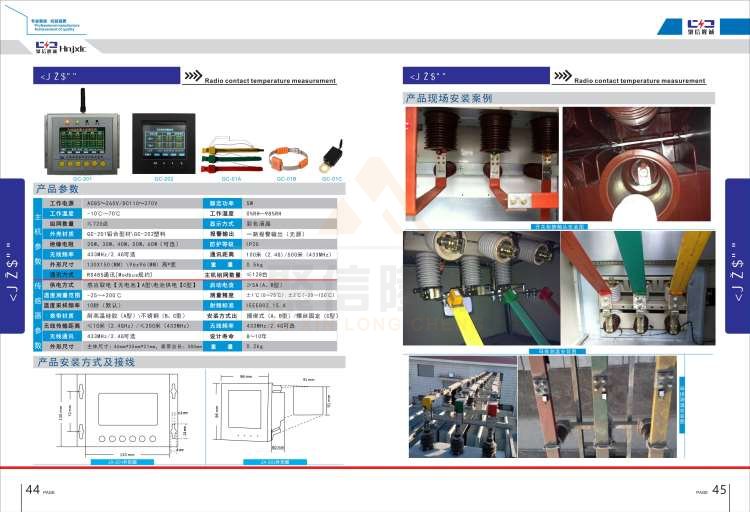750x512 pixels.
Task: Open the top-left red insulator installation photo
Action: (479, 164)
